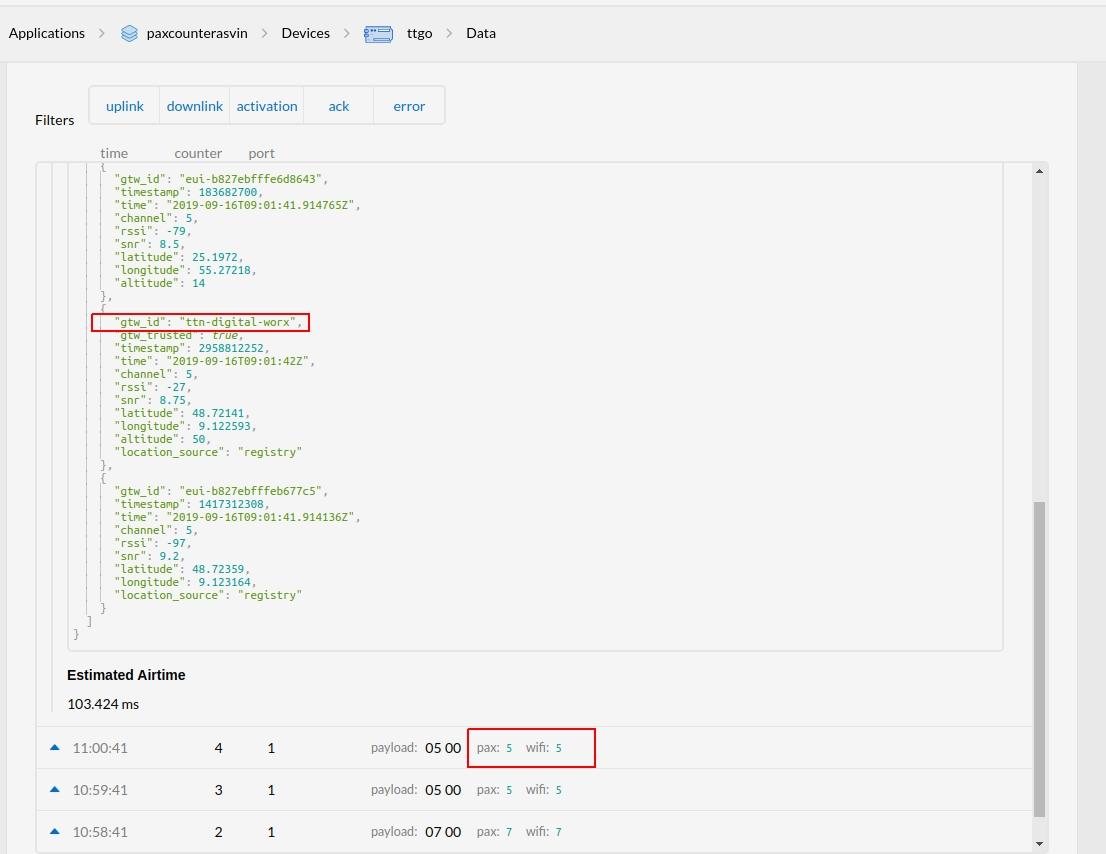Click the scroll-down arrow of the data list
The width and height of the screenshot is (1106, 854).
tap(1039, 843)
